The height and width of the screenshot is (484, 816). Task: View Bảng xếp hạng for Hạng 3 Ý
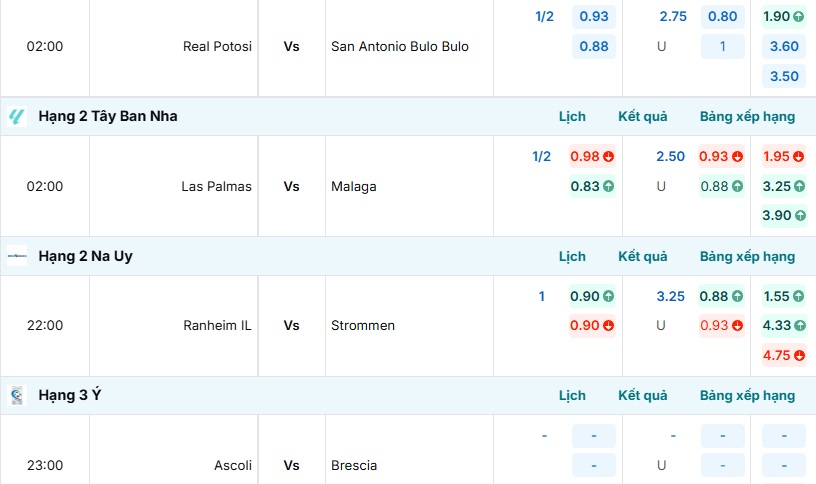[x=747, y=396]
